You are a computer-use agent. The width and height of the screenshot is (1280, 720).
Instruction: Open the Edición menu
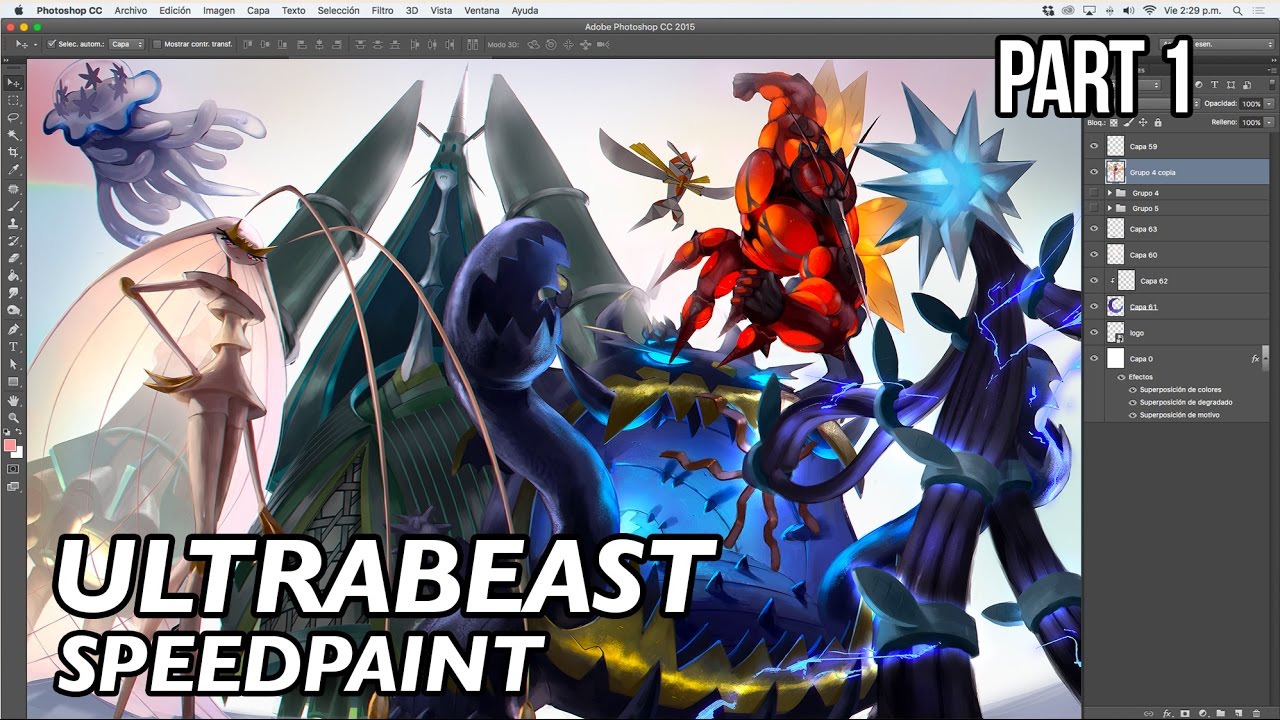tap(175, 10)
